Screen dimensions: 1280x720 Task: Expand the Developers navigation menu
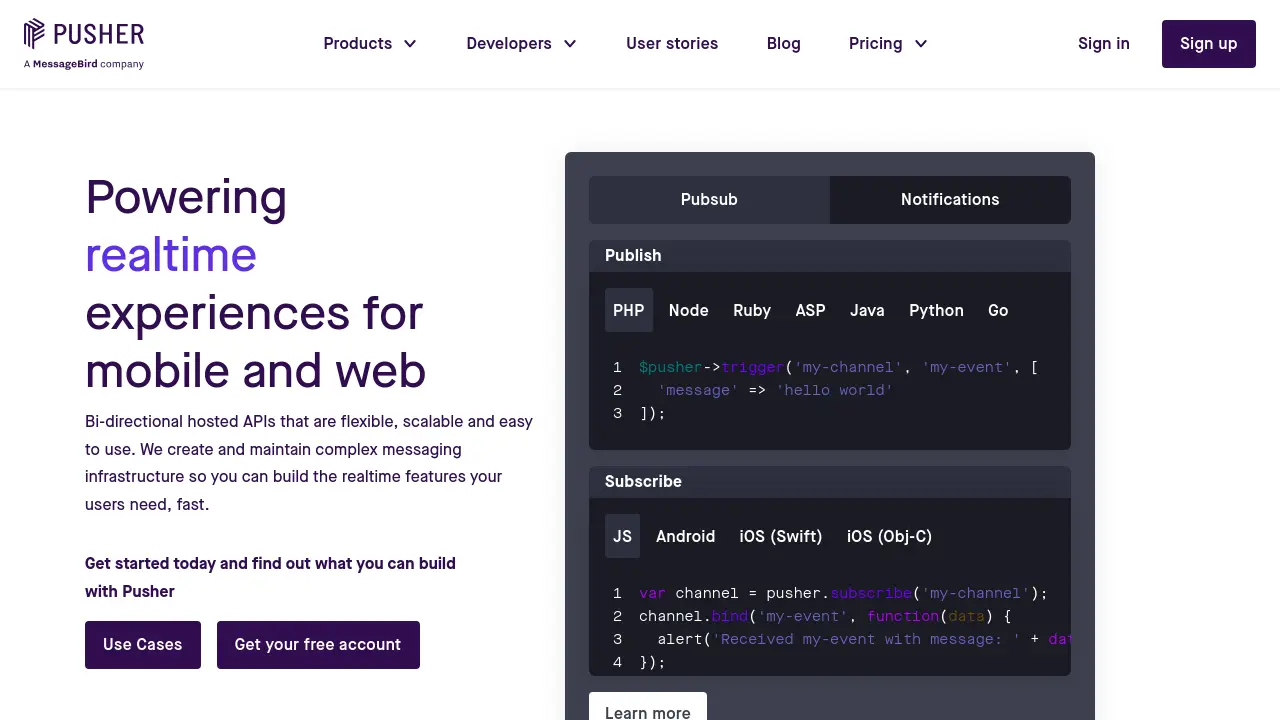521,43
